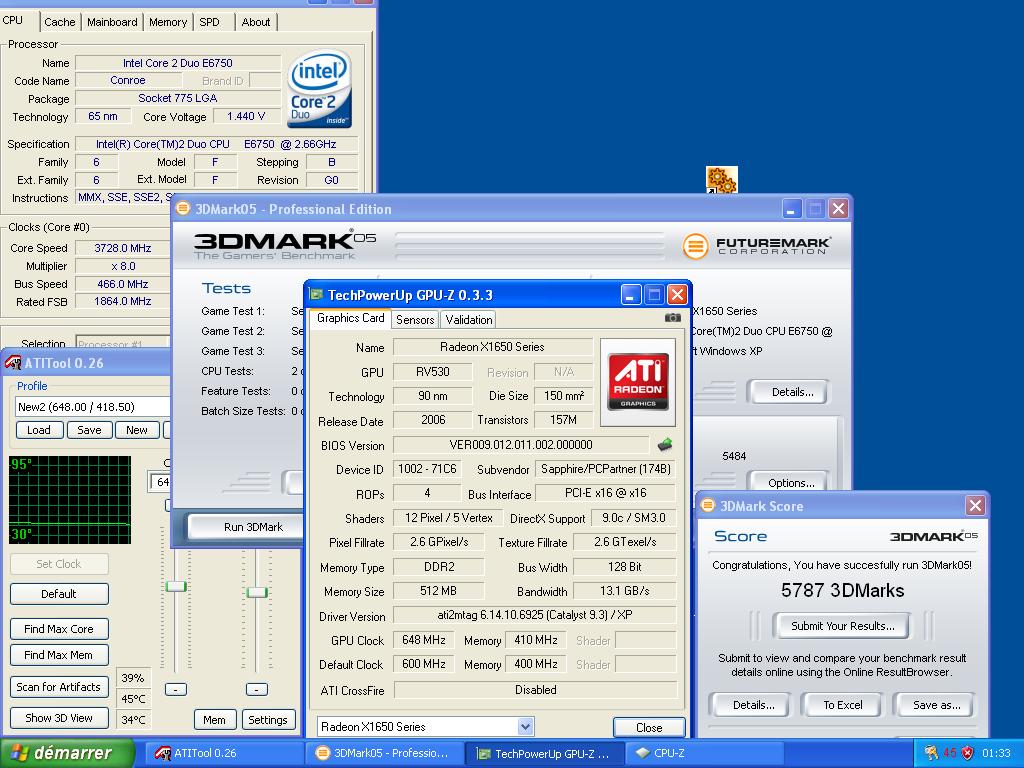Image resolution: width=1024 pixels, height=768 pixels.
Task: Close the 3DMark Score window
Action: point(975,505)
